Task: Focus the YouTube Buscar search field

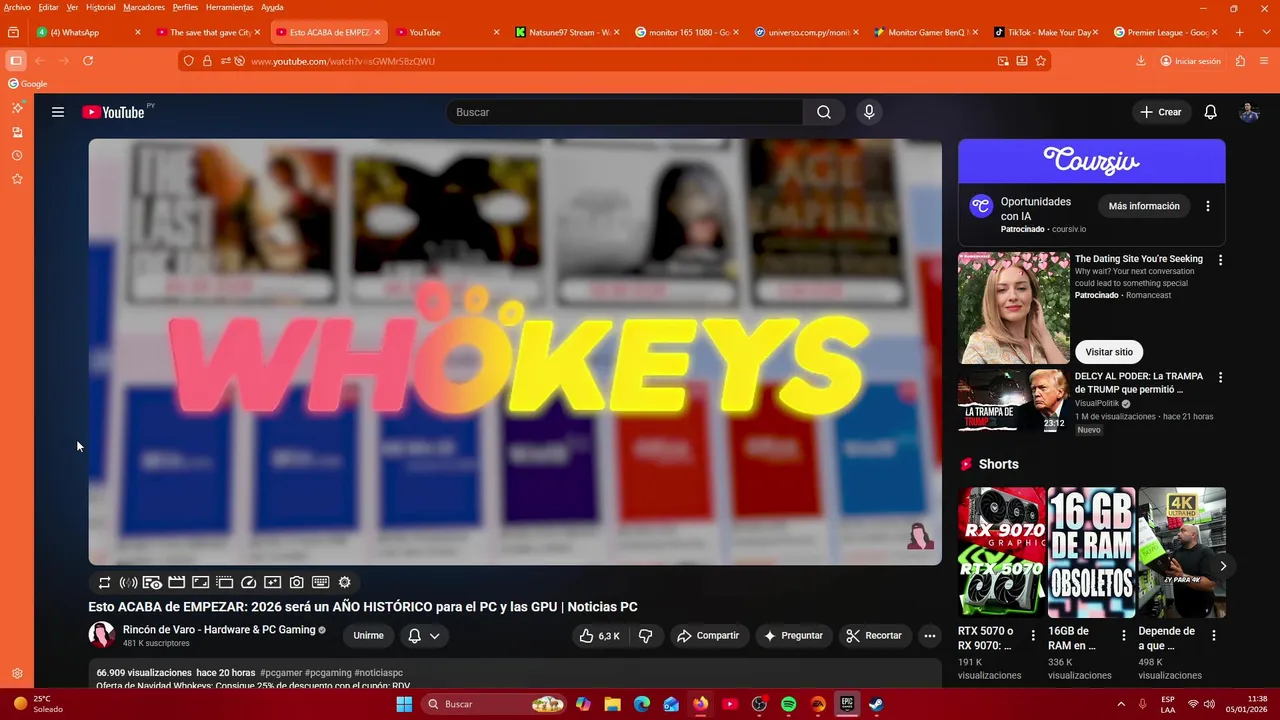Action: click(x=625, y=112)
